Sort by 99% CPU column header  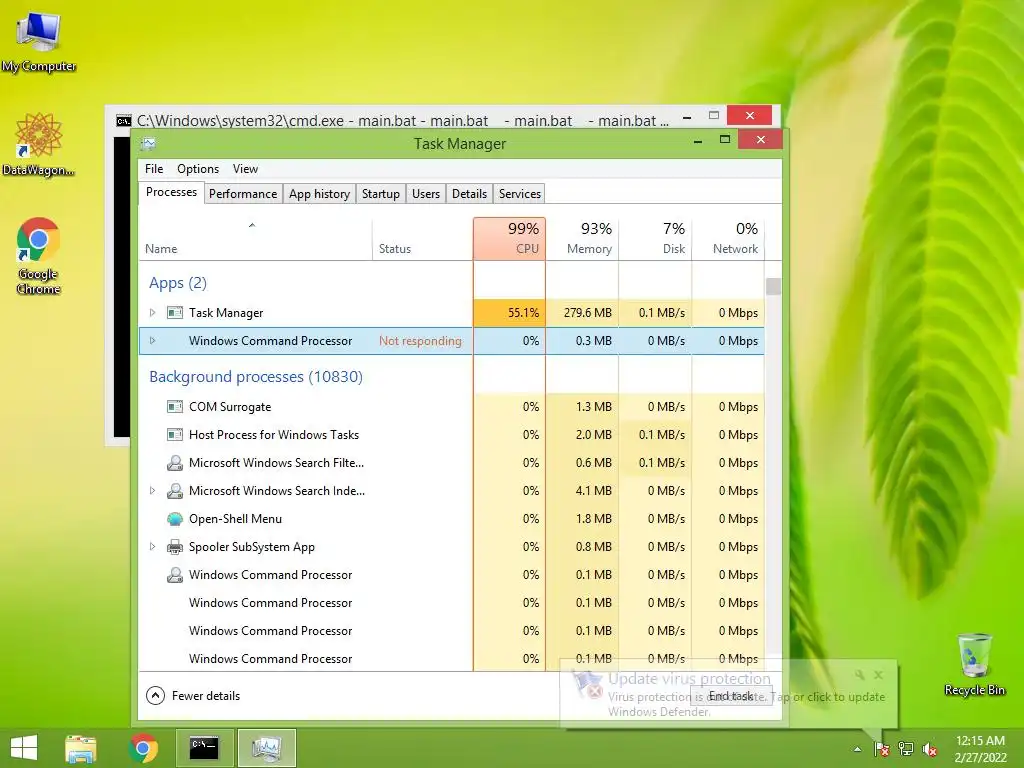[509, 239]
